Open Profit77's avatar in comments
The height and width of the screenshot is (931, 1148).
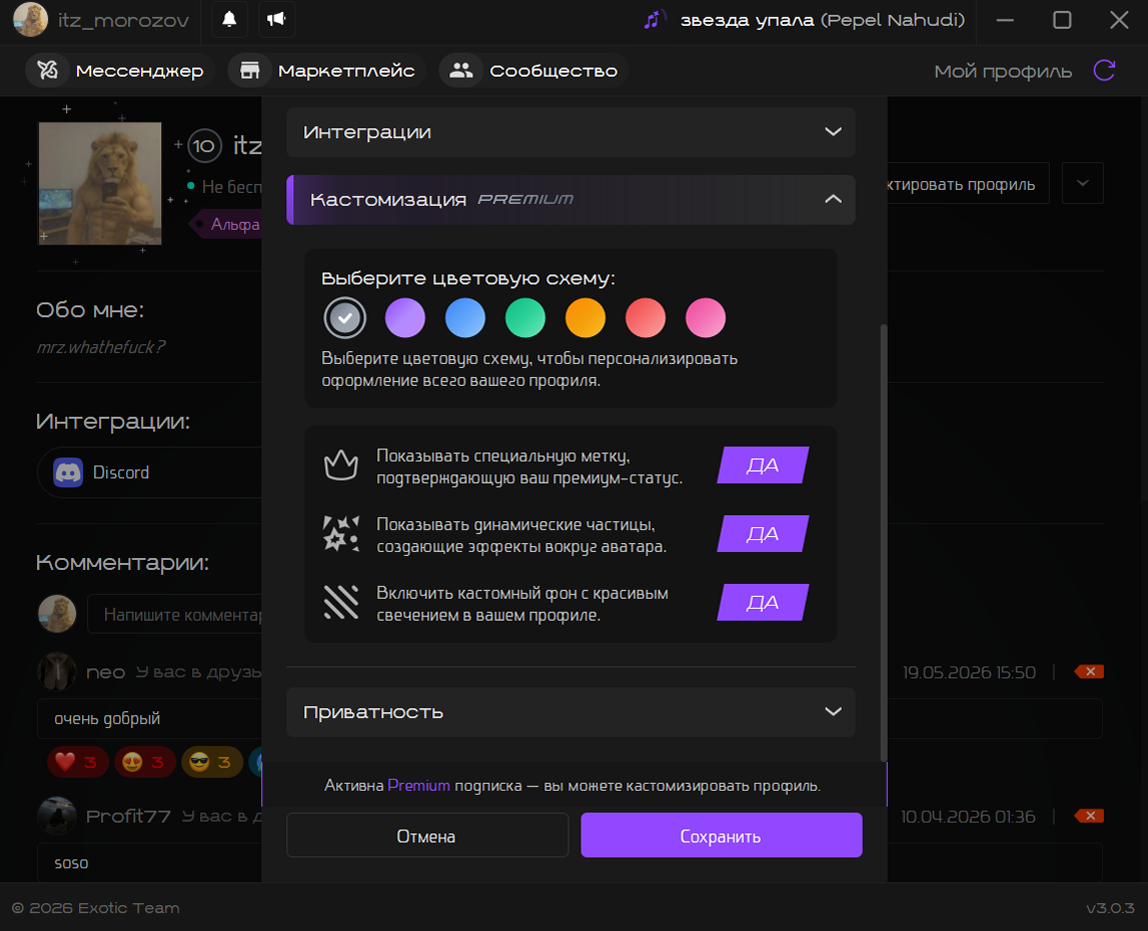point(57,815)
